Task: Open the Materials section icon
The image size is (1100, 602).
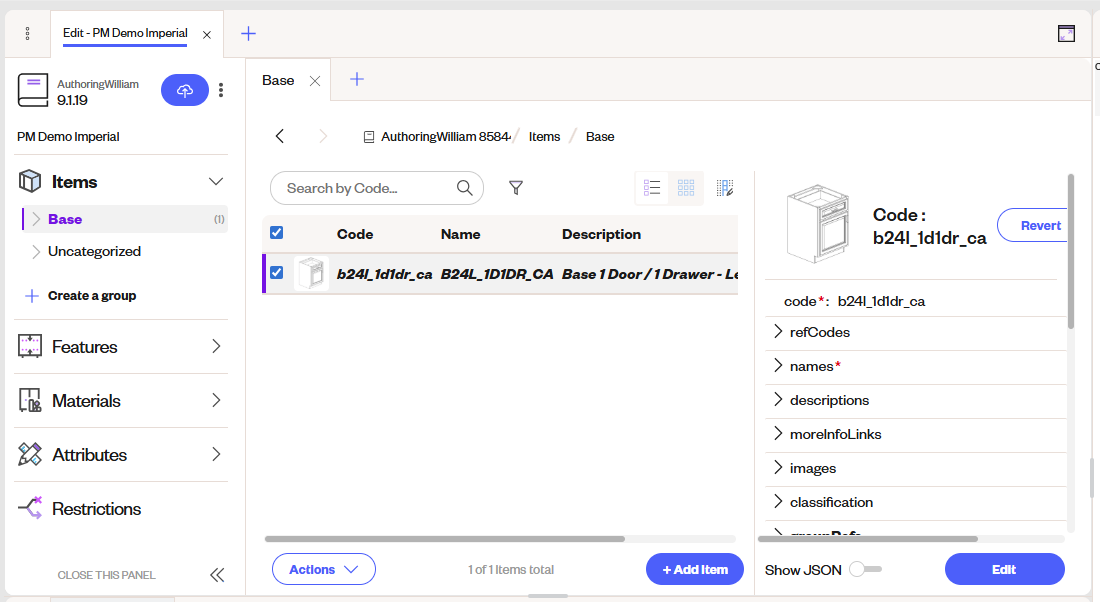Action: (x=28, y=400)
